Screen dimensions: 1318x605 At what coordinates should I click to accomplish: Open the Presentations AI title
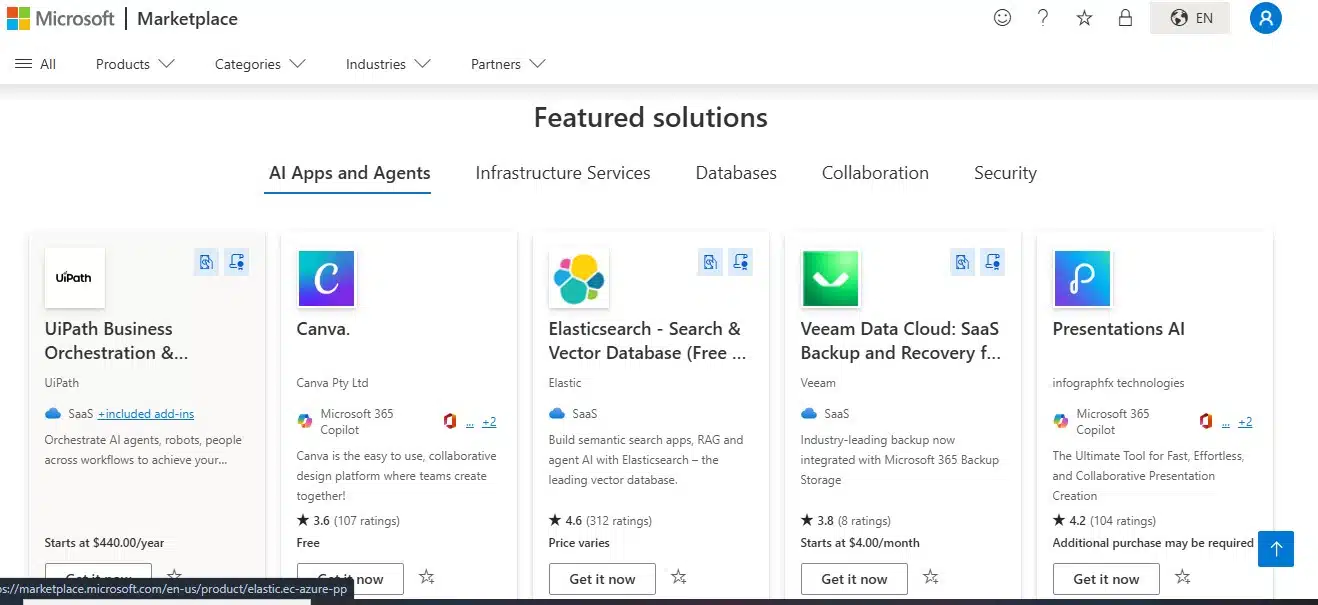(1118, 329)
